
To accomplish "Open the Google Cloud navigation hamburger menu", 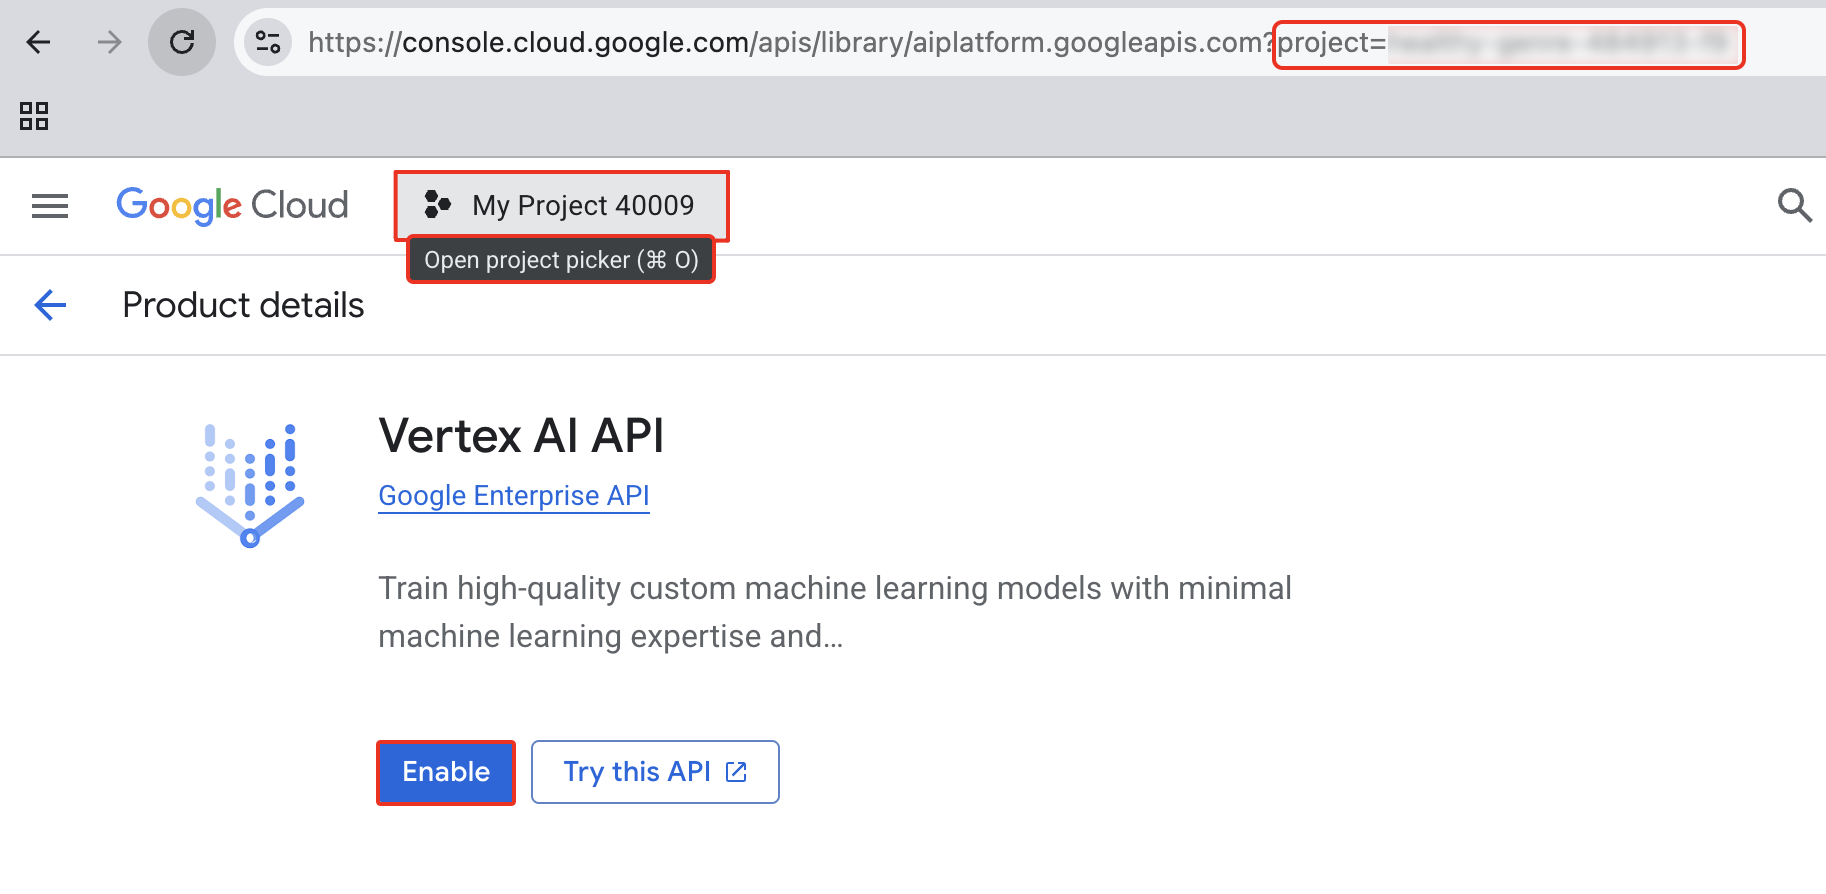I will [x=50, y=206].
